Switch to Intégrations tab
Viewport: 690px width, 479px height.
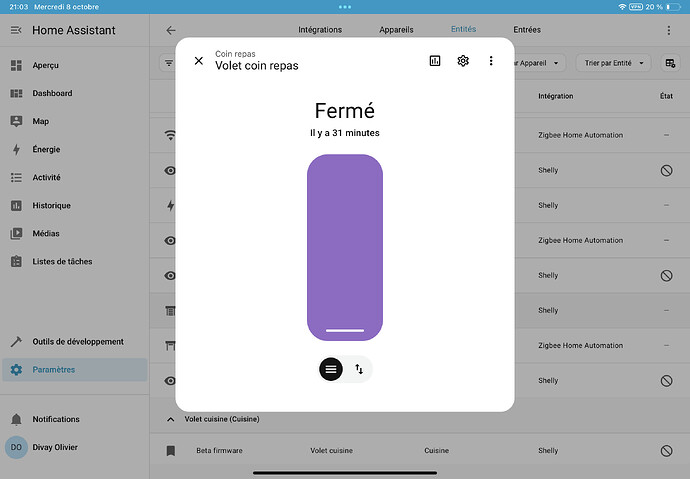(x=320, y=29)
